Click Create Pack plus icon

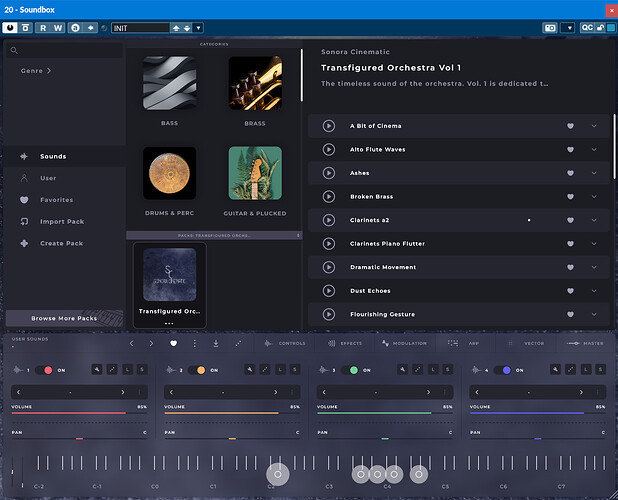click(25, 243)
